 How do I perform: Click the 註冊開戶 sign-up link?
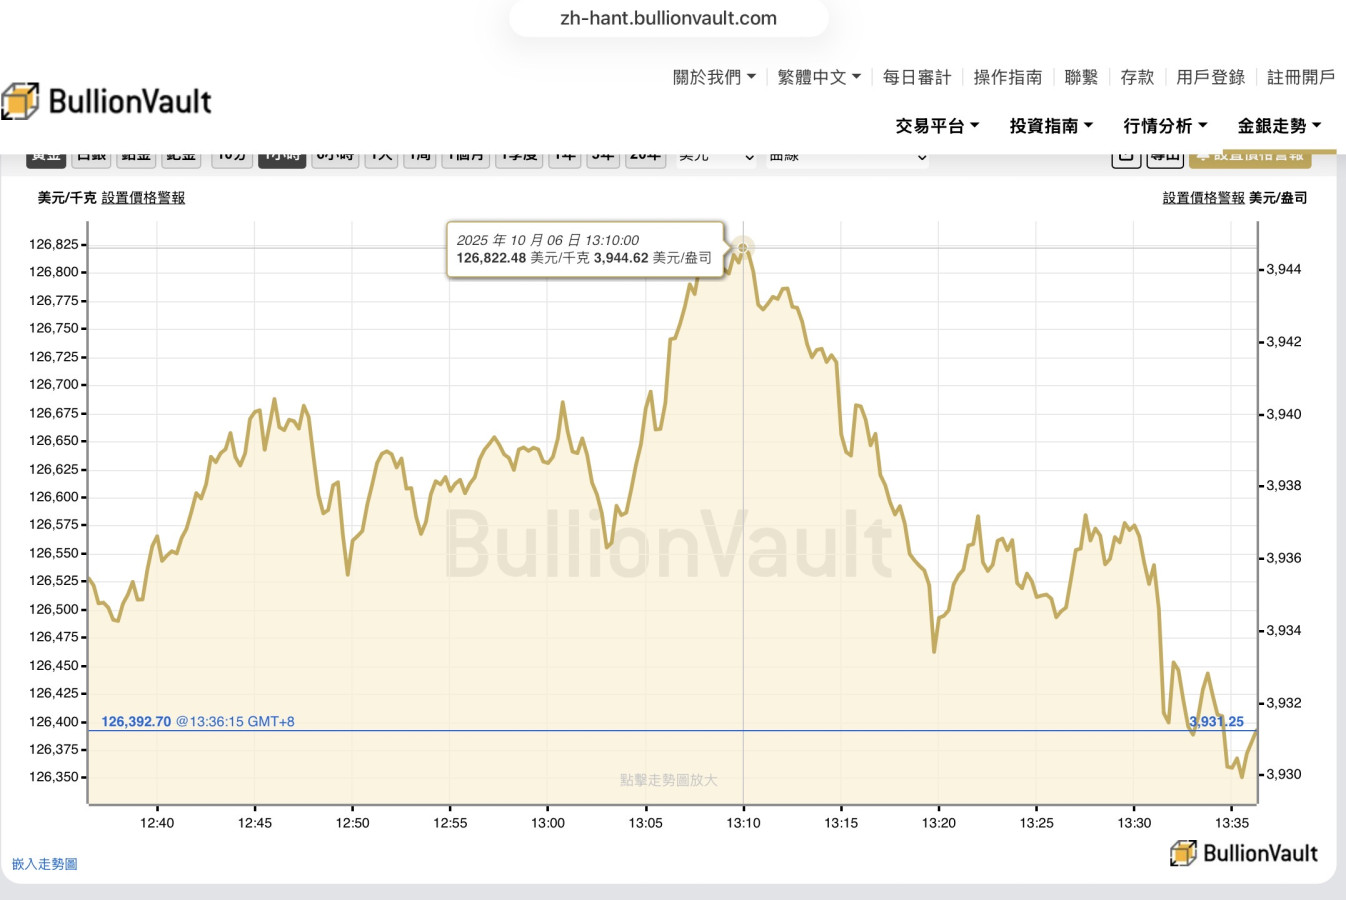click(1301, 77)
